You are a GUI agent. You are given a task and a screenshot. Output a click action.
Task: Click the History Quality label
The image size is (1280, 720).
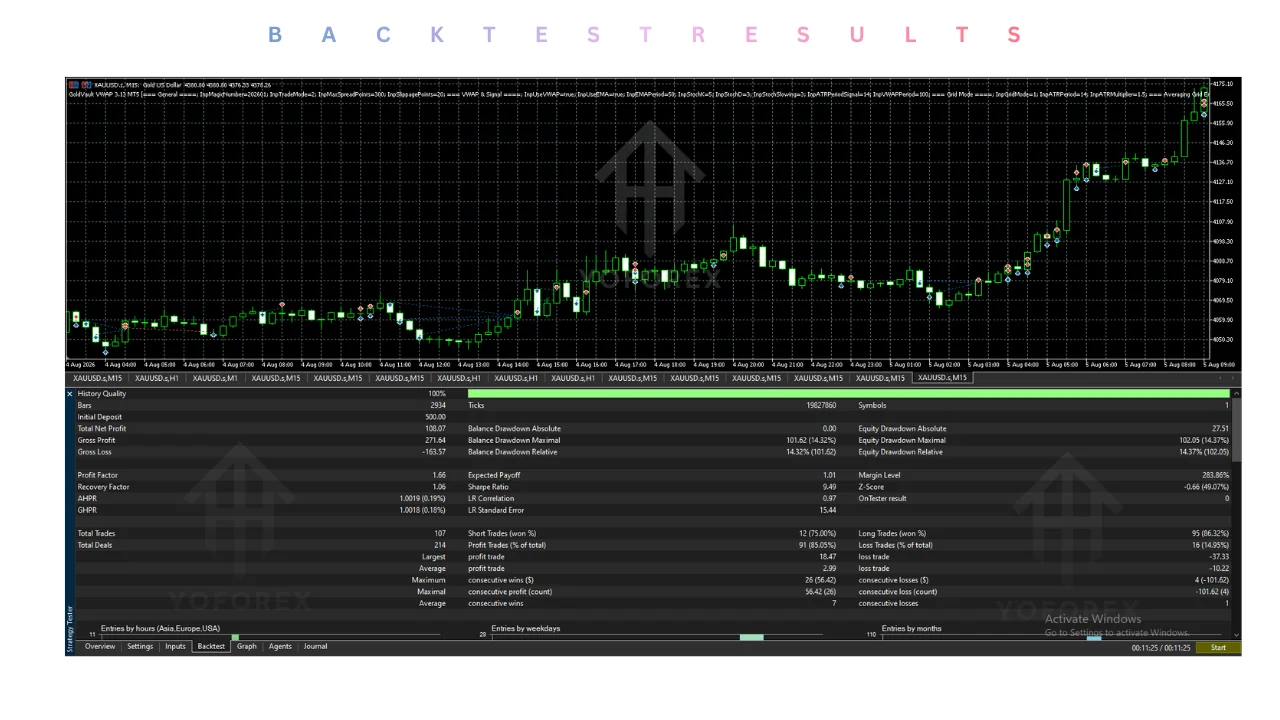(x=102, y=394)
